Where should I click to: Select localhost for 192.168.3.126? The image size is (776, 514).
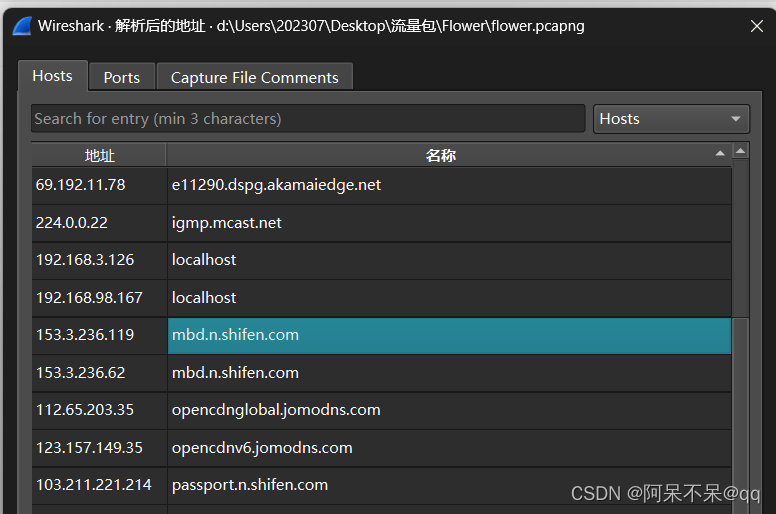(x=449, y=260)
